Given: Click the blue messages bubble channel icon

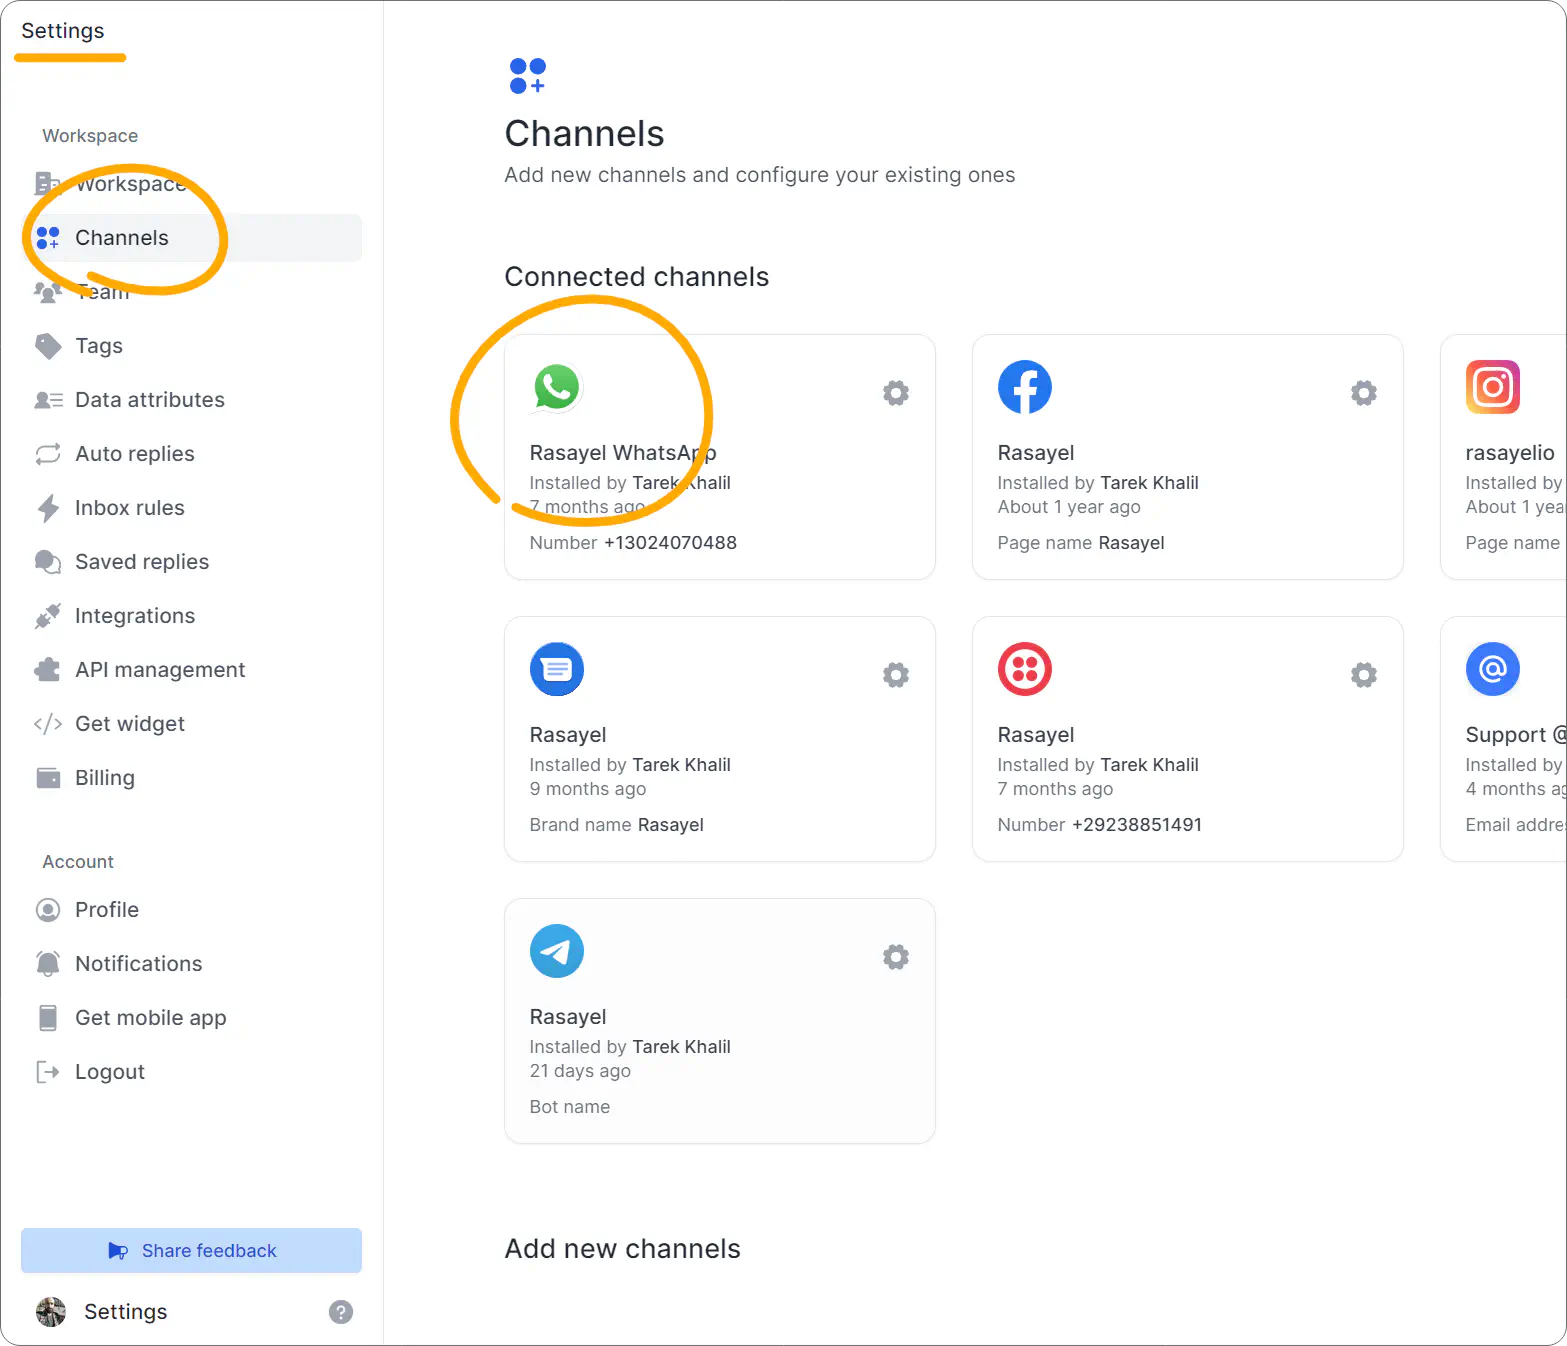Looking at the screenshot, I should point(557,669).
